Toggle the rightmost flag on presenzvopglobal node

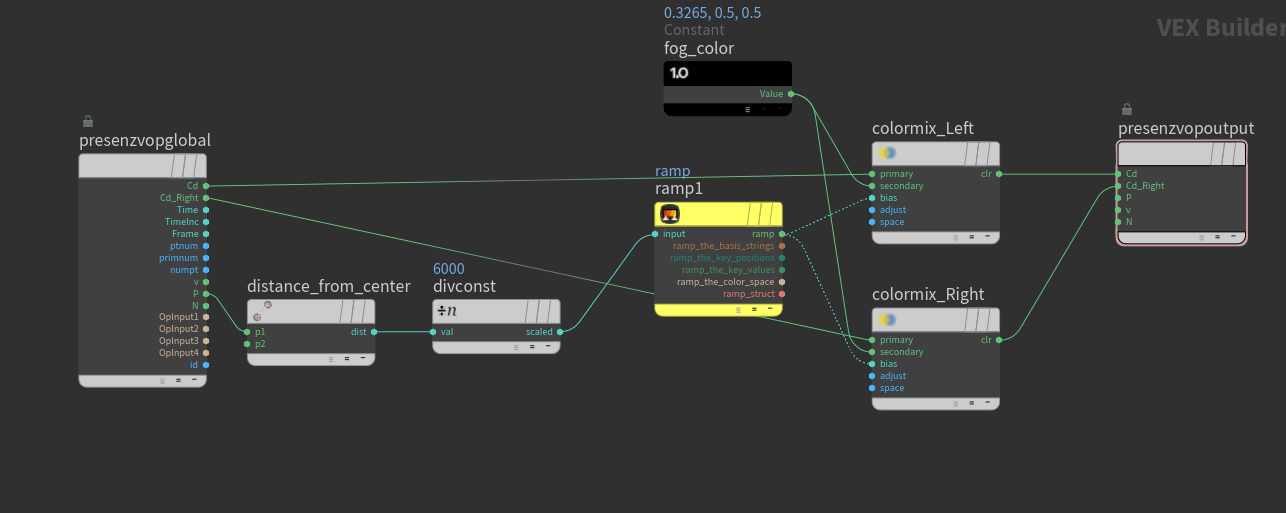[x=198, y=165]
